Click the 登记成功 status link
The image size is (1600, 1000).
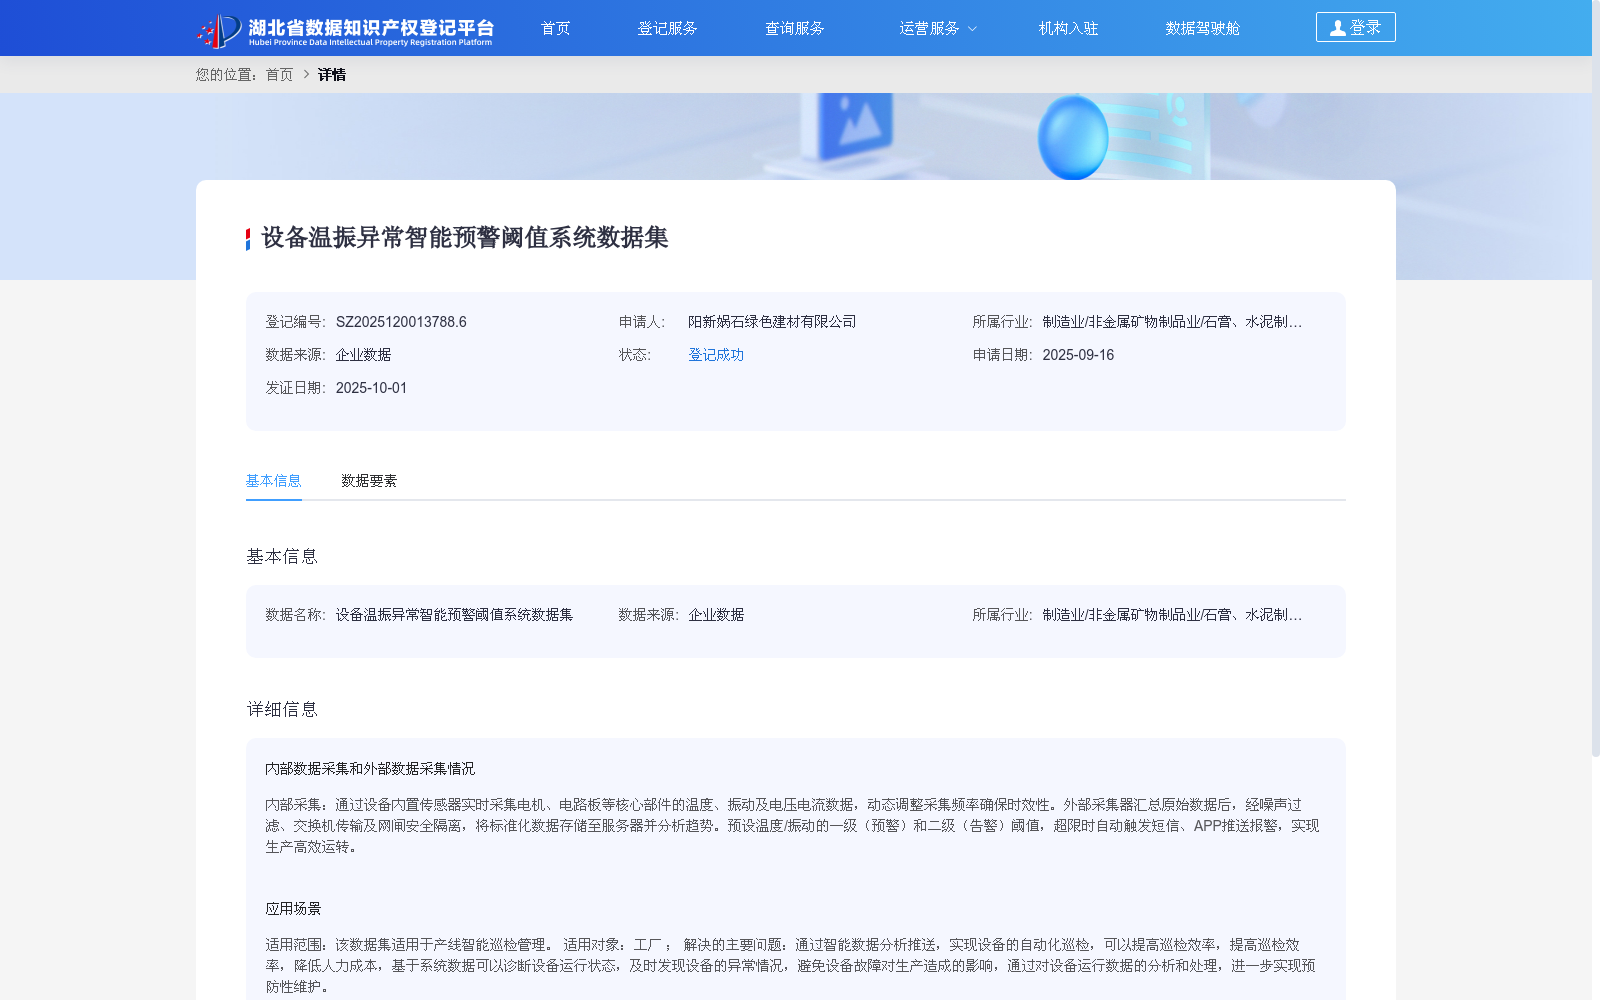[716, 355]
